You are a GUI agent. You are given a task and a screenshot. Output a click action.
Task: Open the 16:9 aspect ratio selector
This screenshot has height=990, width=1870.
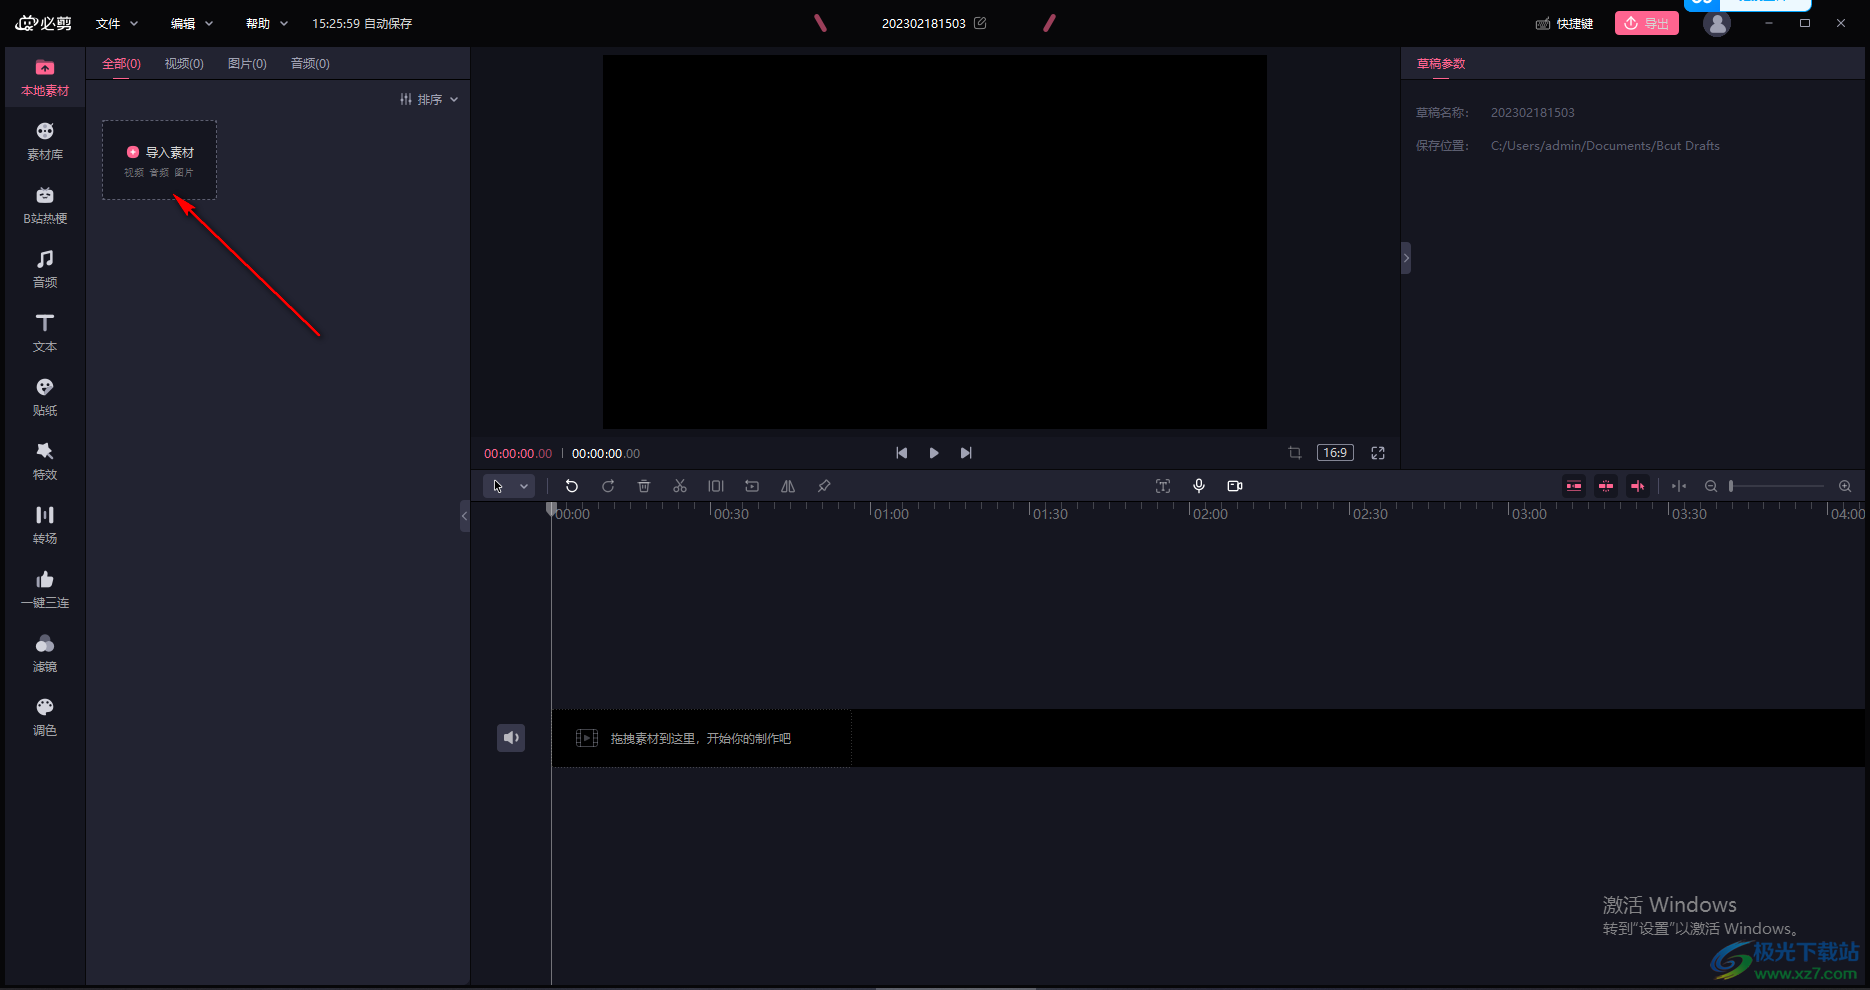click(x=1335, y=453)
